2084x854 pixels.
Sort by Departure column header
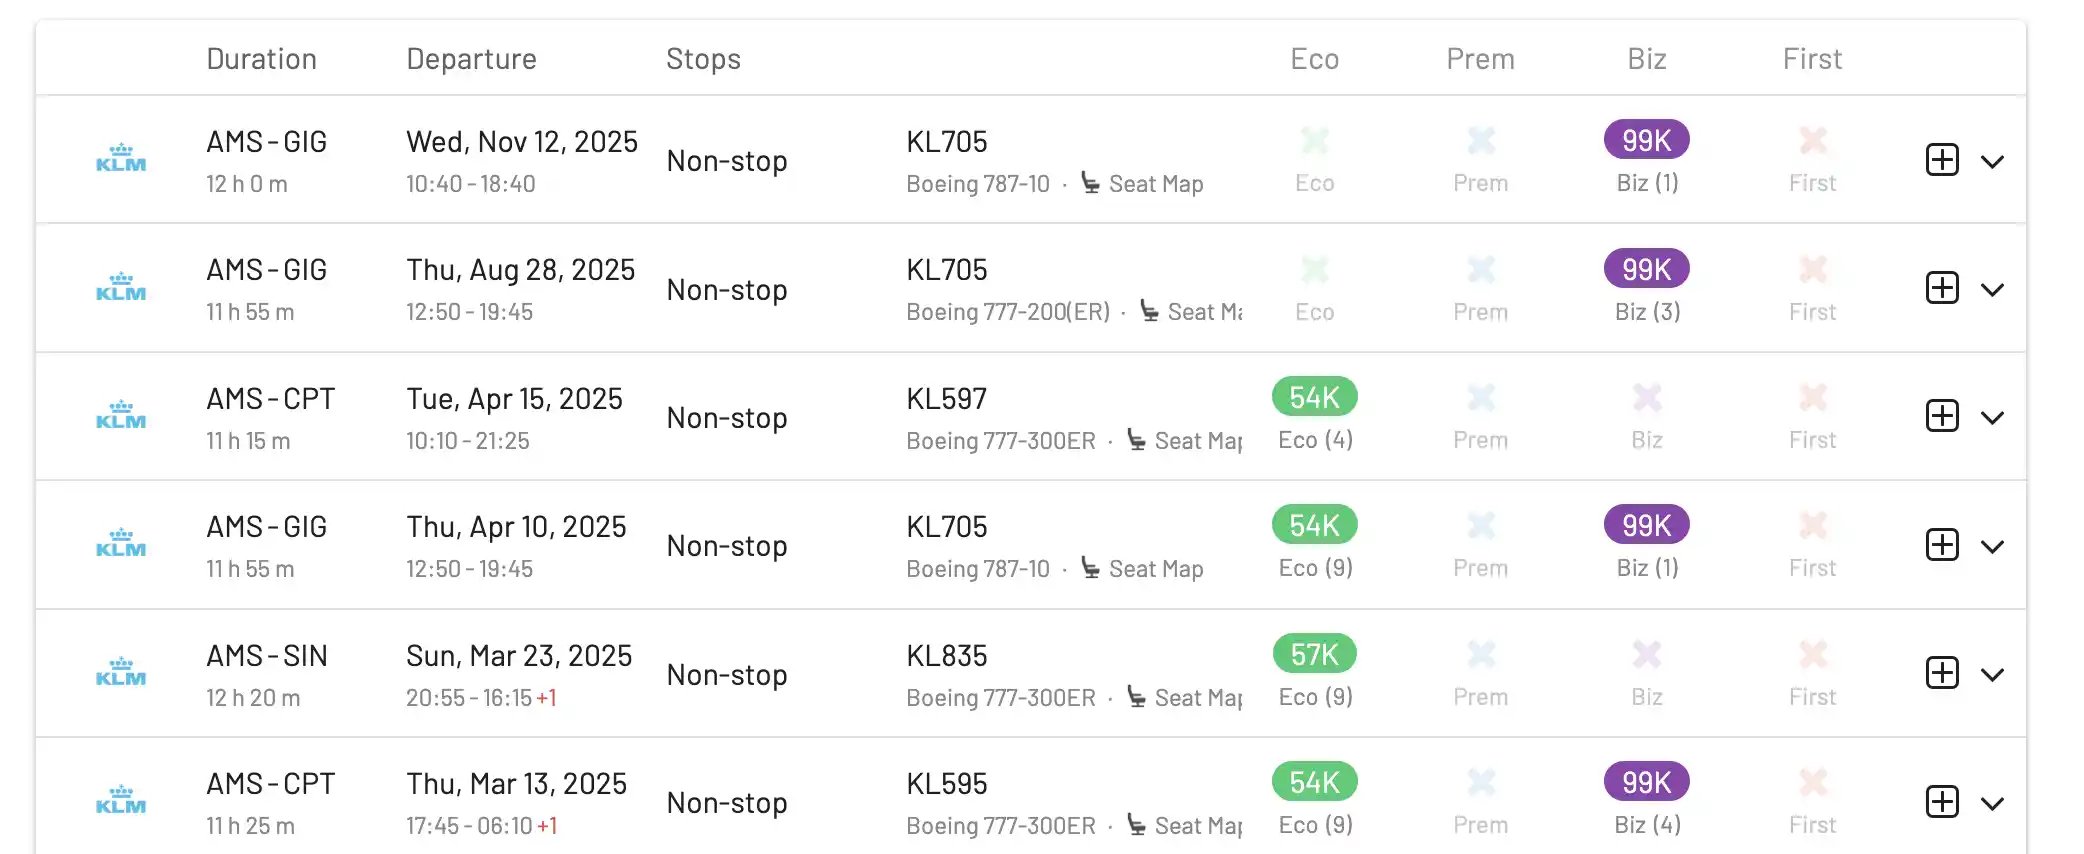coord(471,59)
